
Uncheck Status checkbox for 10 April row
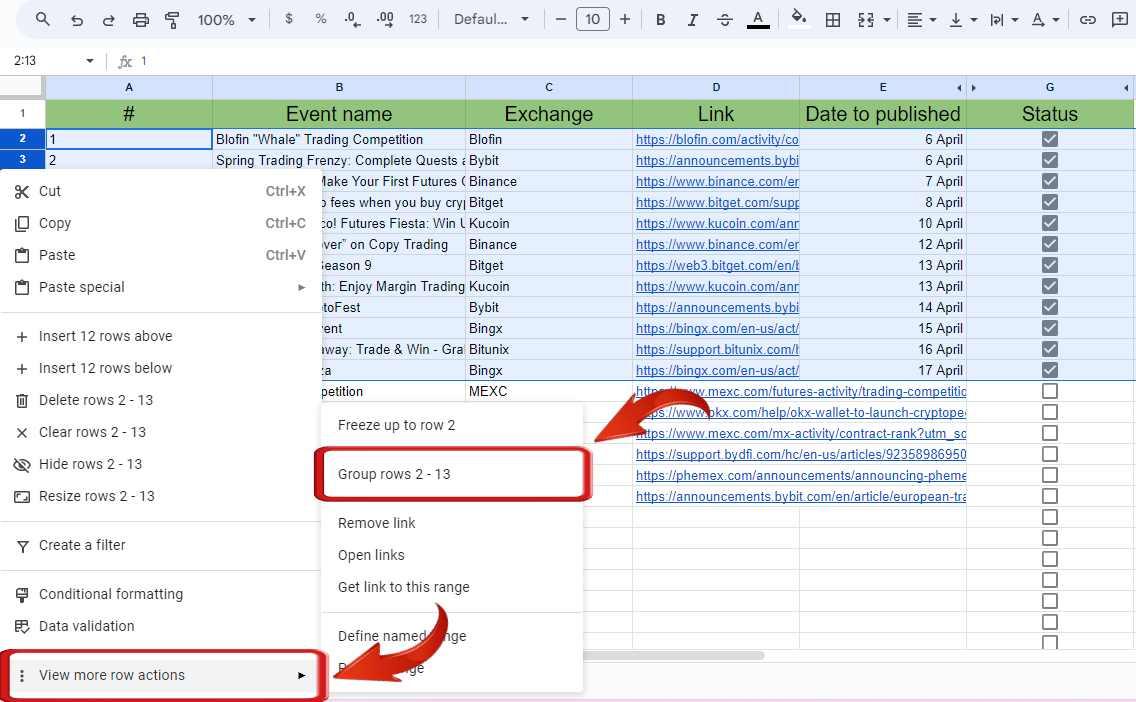[1050, 223]
